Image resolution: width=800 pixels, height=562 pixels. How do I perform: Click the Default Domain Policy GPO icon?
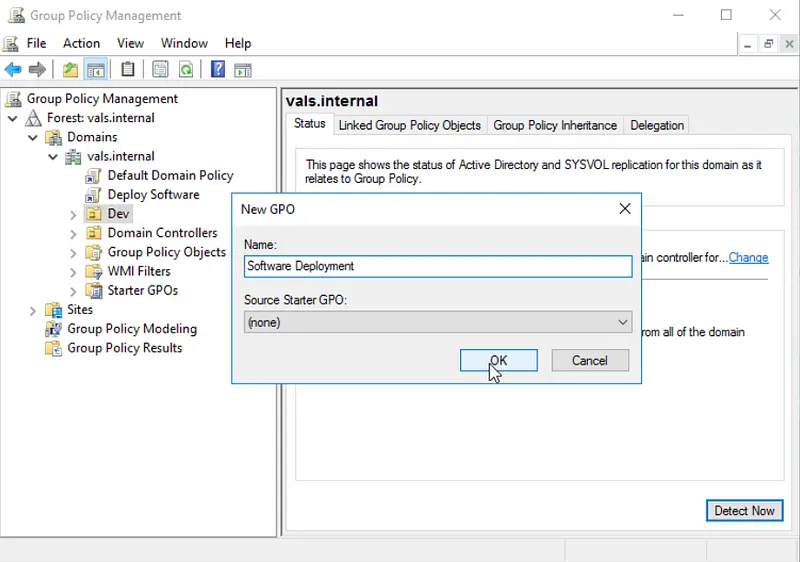[93, 176]
